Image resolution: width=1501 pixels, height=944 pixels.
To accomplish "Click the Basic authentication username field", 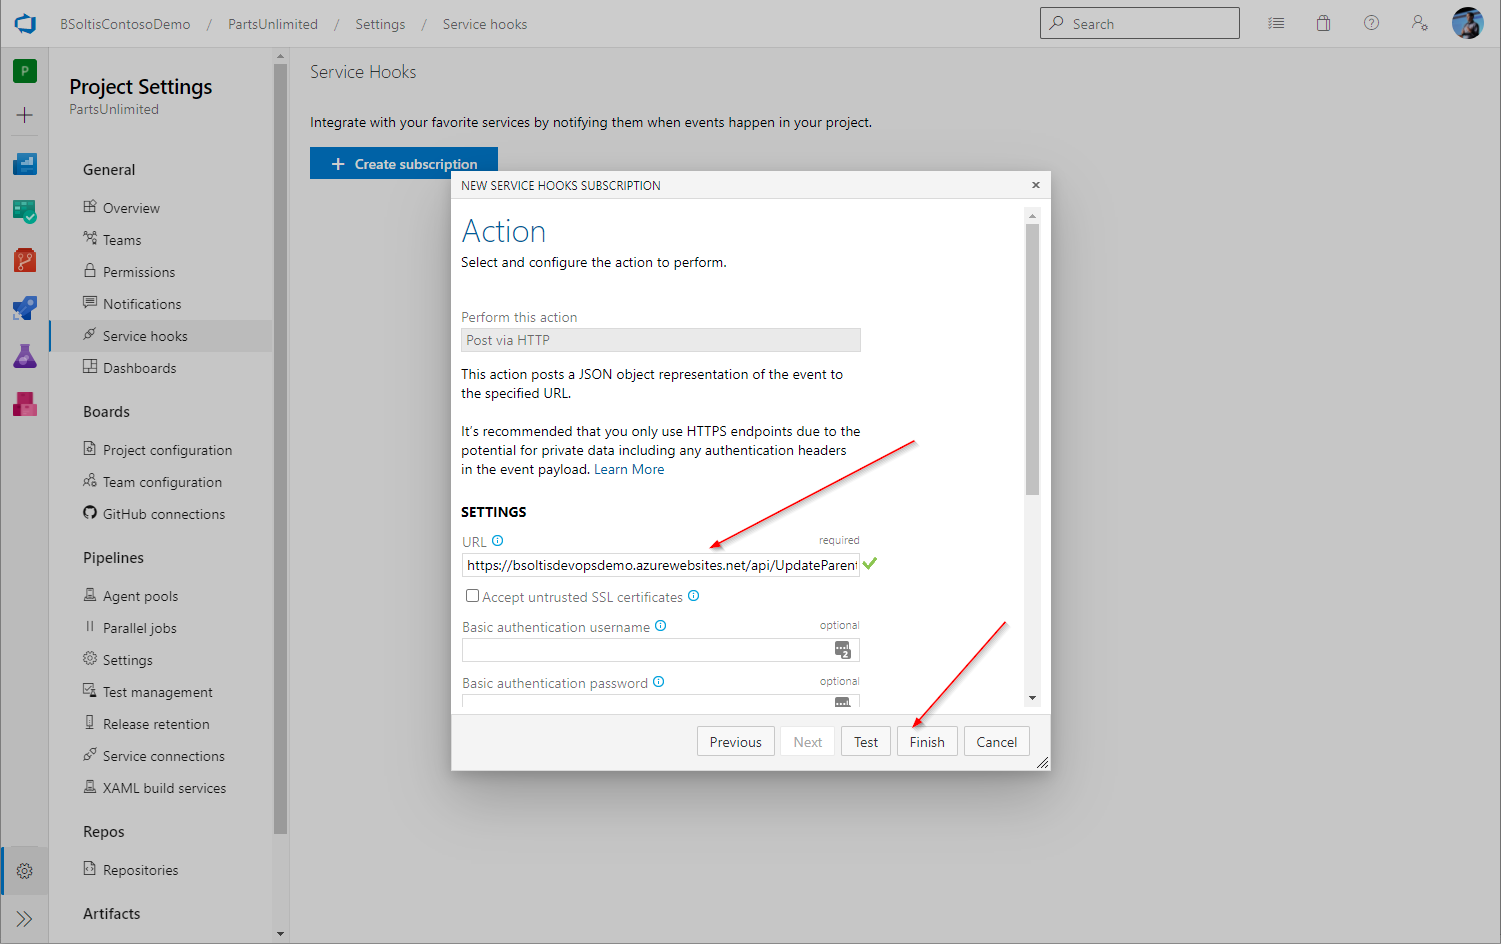I will click(647, 650).
